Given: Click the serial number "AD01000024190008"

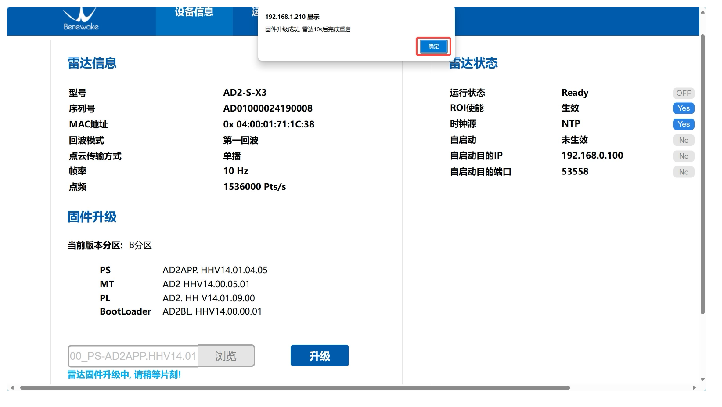Looking at the screenshot, I should coord(268,109).
